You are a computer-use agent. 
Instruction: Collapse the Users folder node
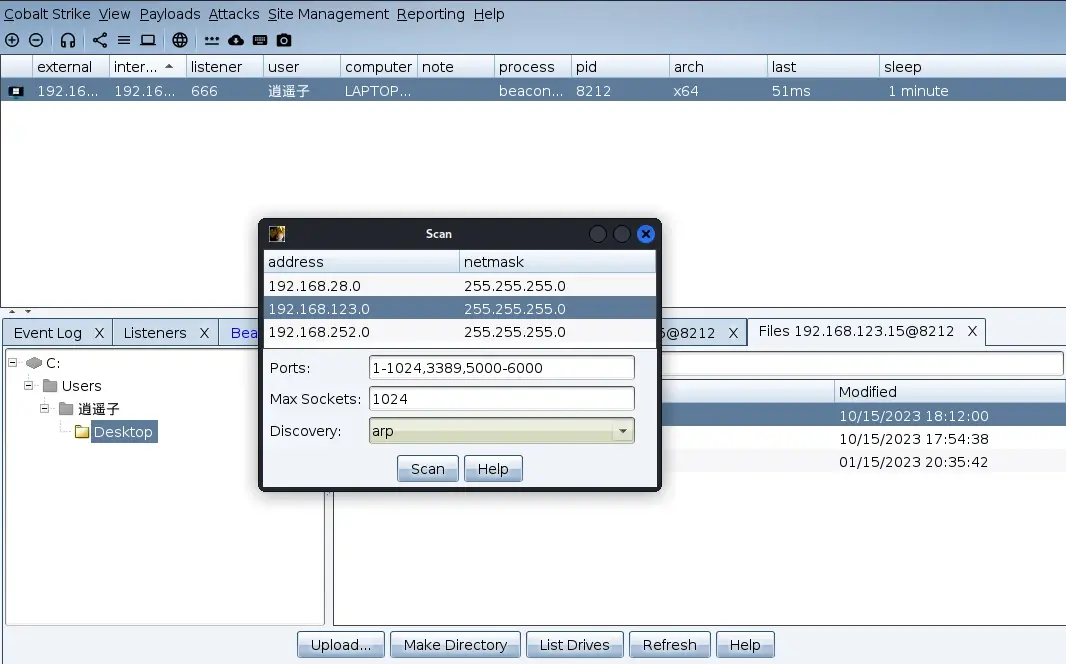tap(29, 385)
